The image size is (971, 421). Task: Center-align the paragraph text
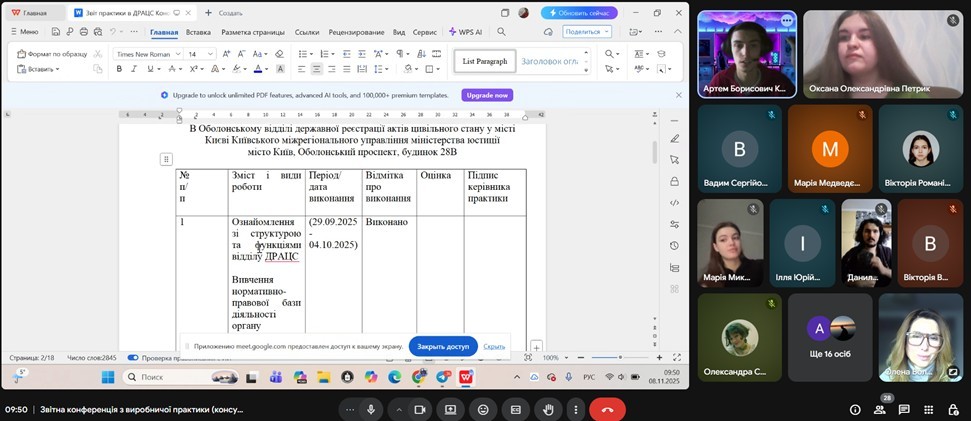[x=316, y=69]
